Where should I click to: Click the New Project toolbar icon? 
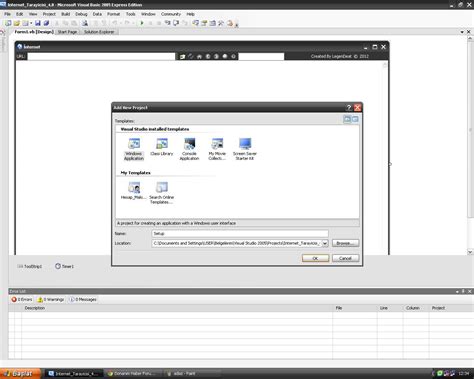tap(8, 23)
